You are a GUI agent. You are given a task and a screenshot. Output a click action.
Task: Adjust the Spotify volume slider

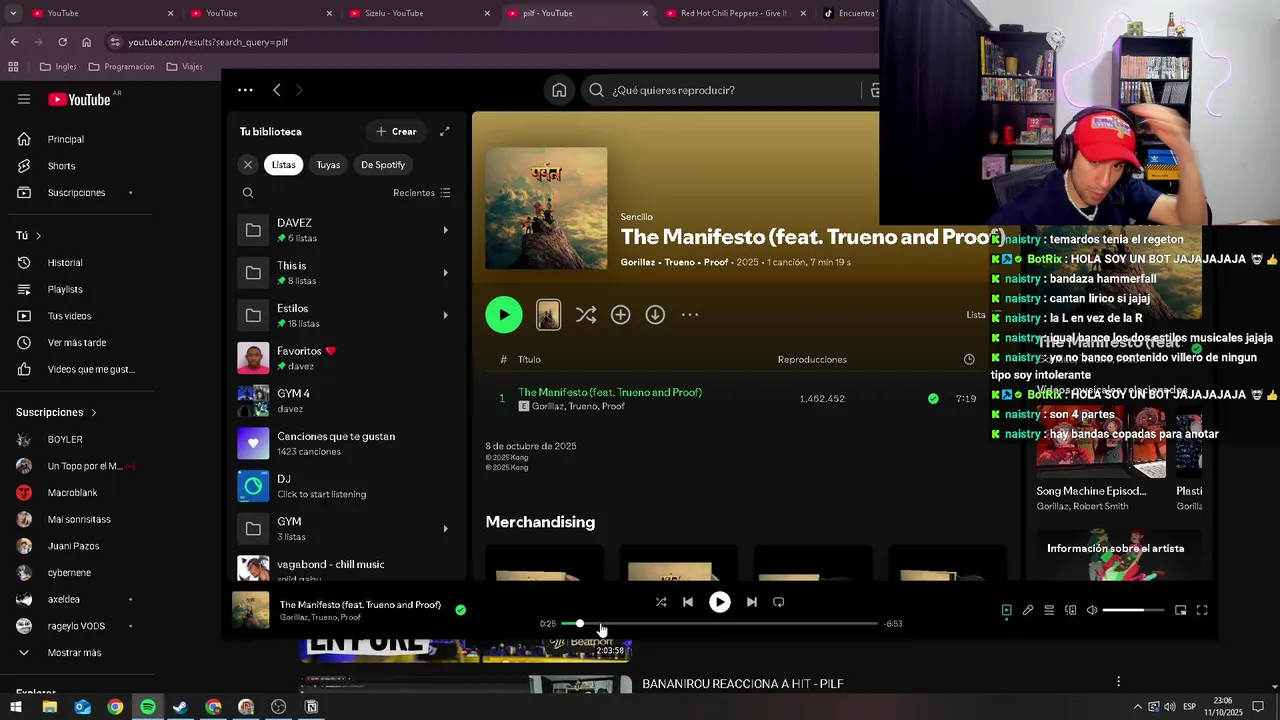(1133, 610)
